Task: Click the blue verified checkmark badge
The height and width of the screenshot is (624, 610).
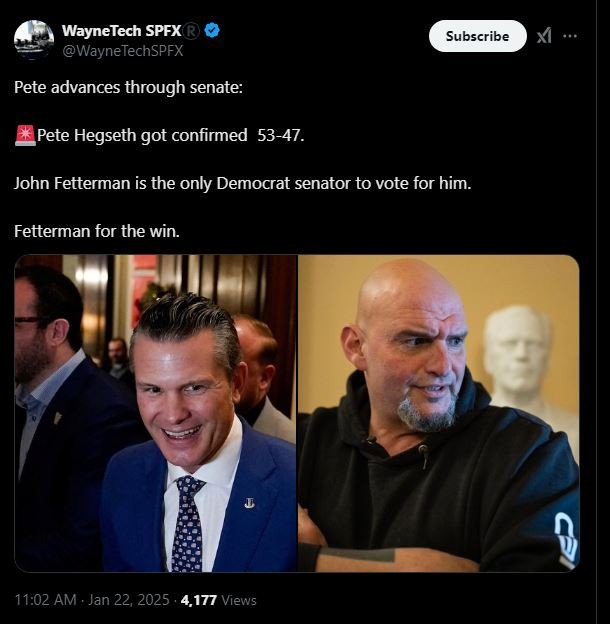Action: pos(212,31)
